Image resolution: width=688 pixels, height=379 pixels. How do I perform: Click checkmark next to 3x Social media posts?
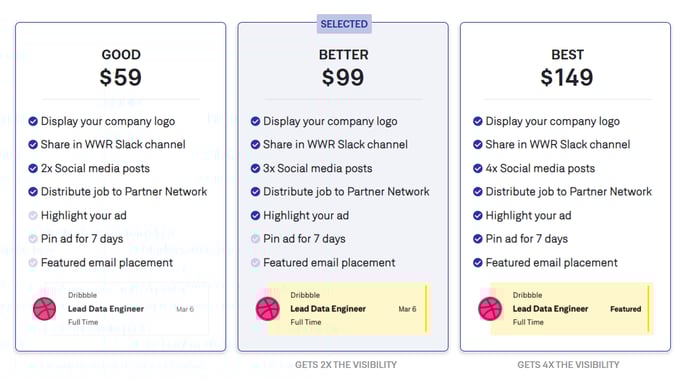tap(255, 168)
